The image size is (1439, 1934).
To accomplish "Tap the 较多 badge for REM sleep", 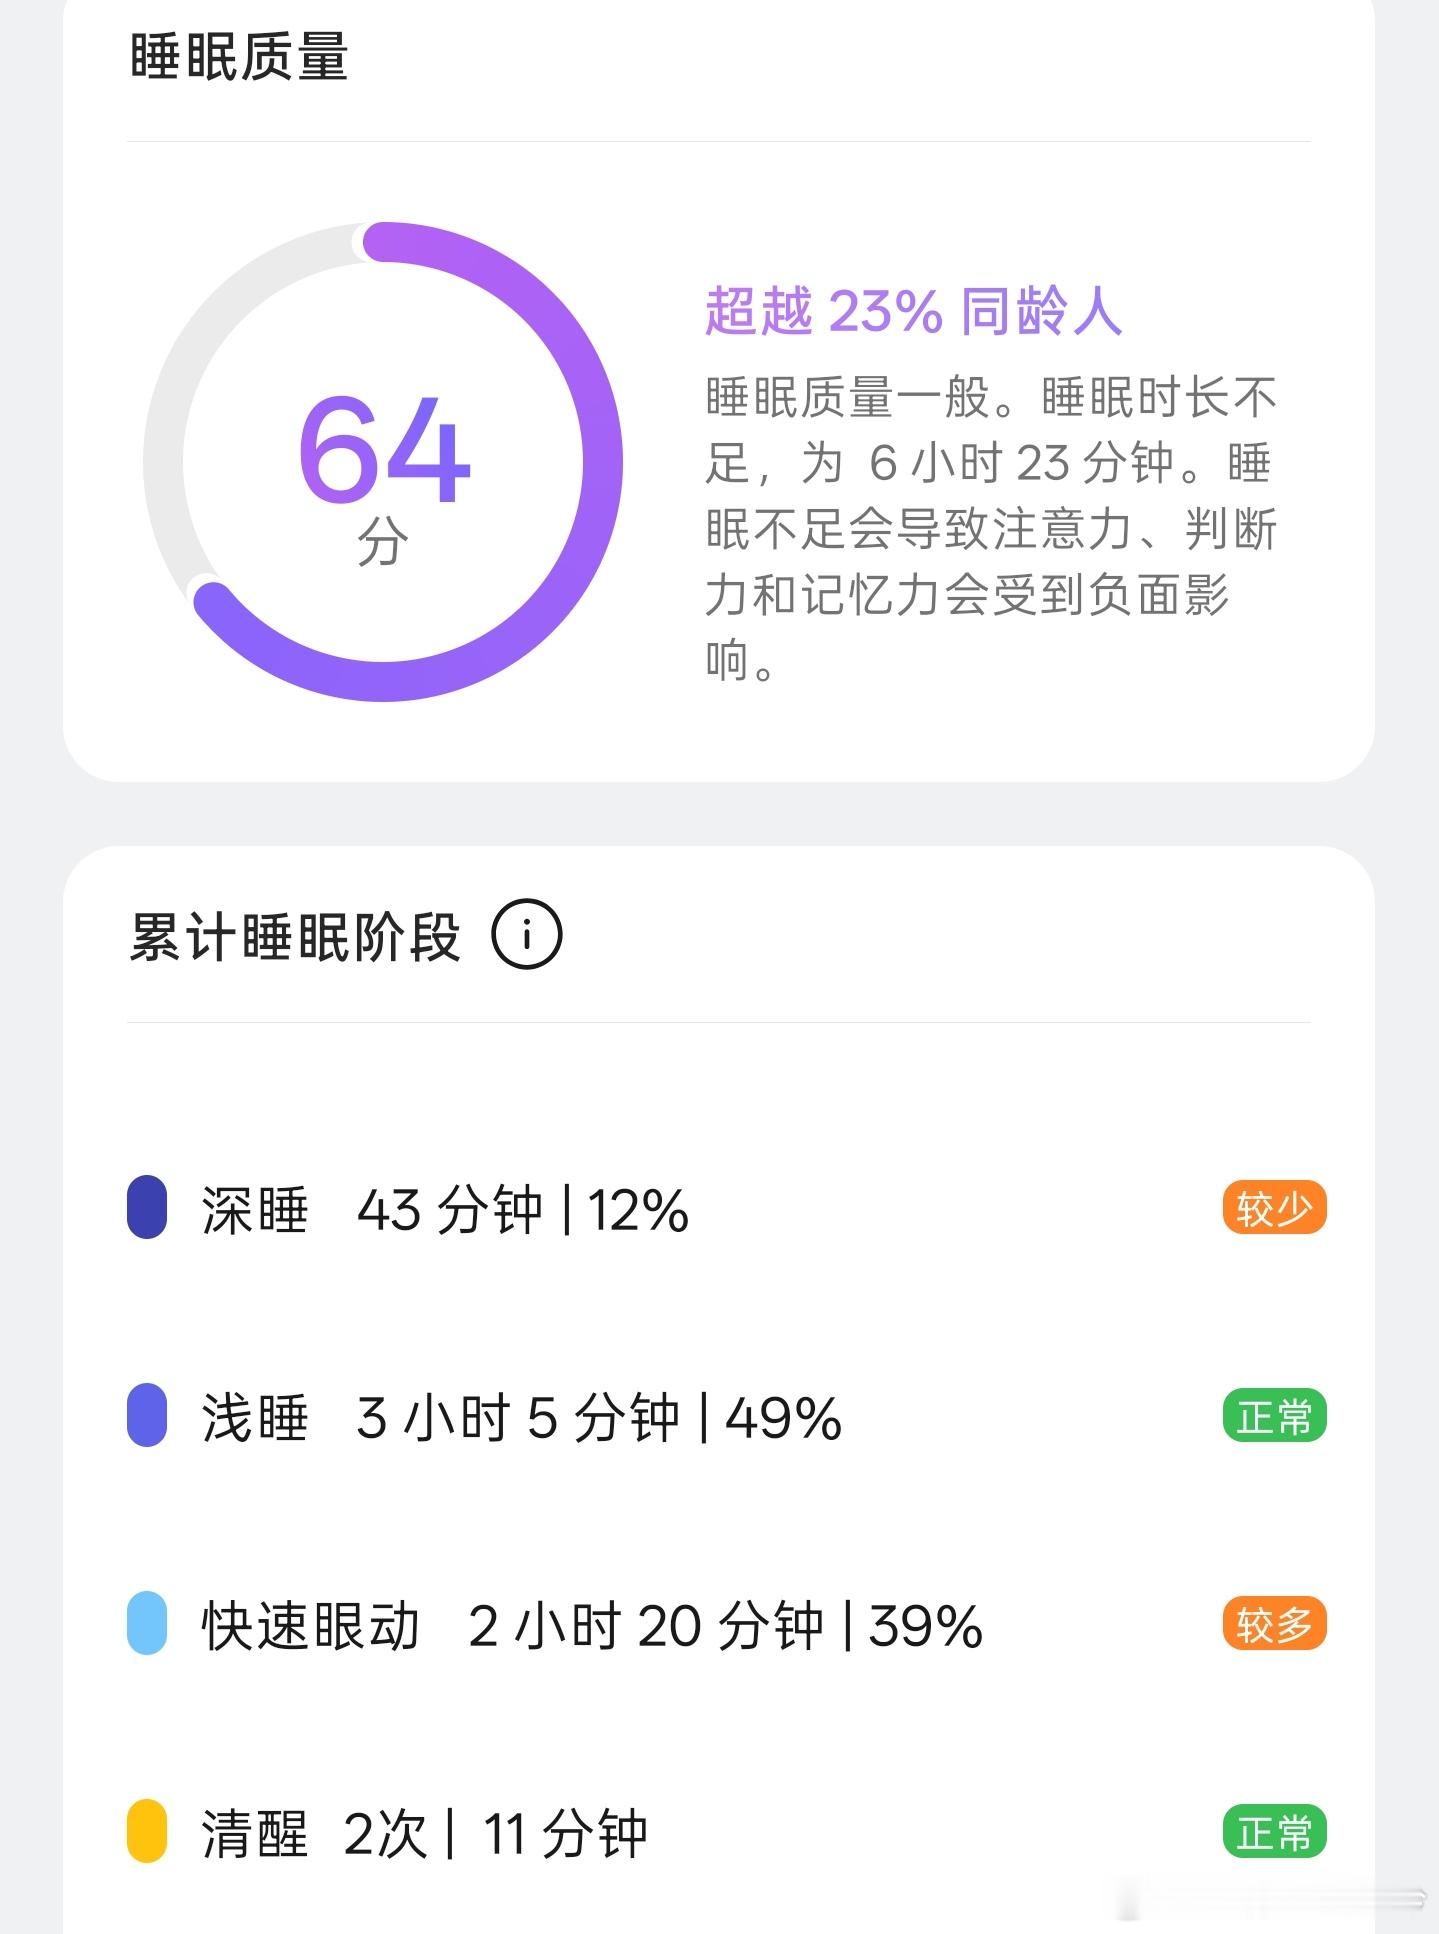I will (x=1274, y=1624).
